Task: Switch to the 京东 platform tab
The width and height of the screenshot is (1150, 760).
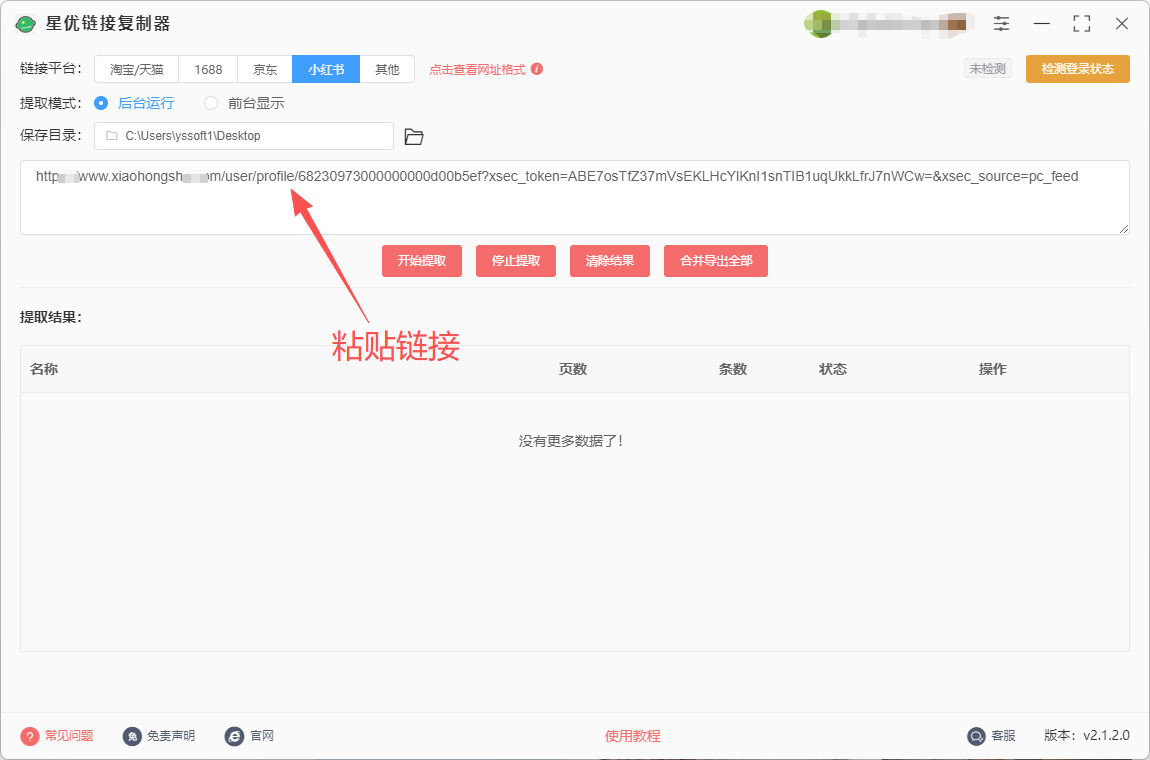Action: tap(265, 70)
